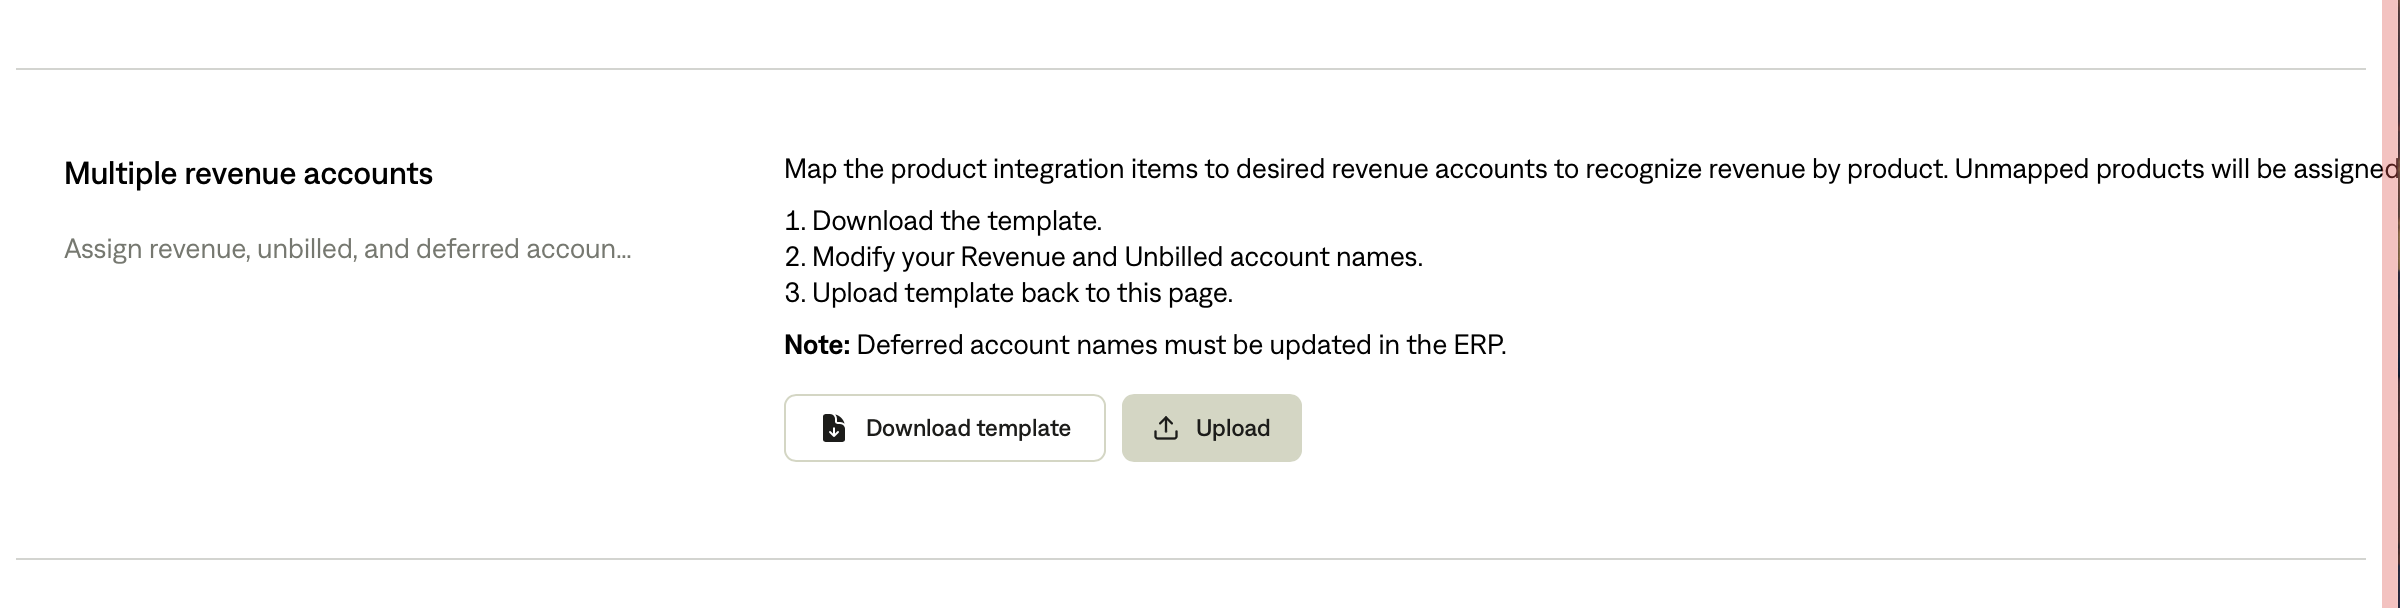2400x608 pixels.
Task: Click the 'Download the template.' step text
Action: pos(956,221)
